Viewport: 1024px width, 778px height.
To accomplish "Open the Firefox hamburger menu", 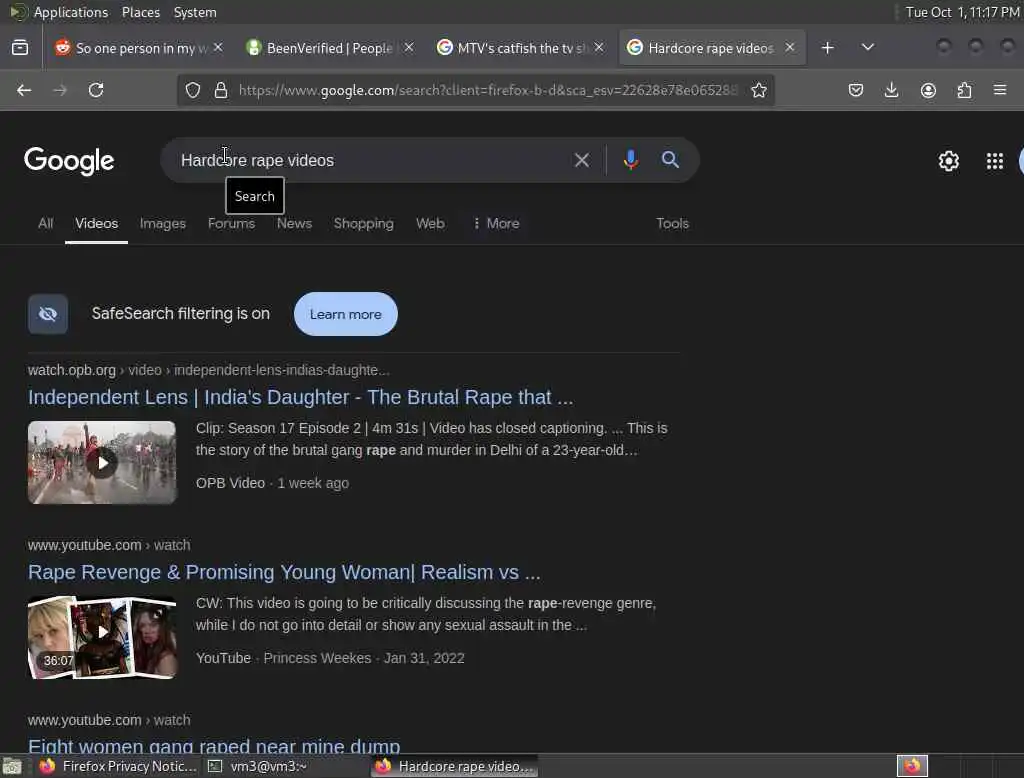I will click(x=1000, y=90).
